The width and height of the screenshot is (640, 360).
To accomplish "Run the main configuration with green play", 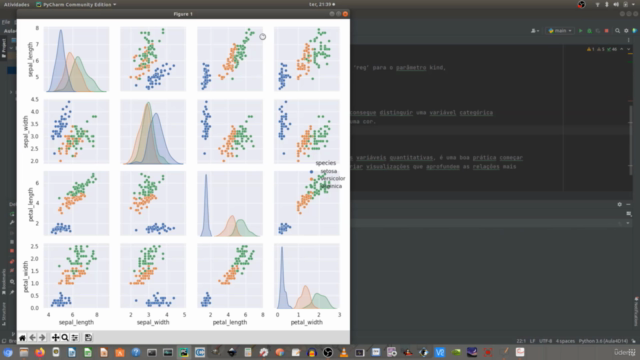I will [x=580, y=31].
